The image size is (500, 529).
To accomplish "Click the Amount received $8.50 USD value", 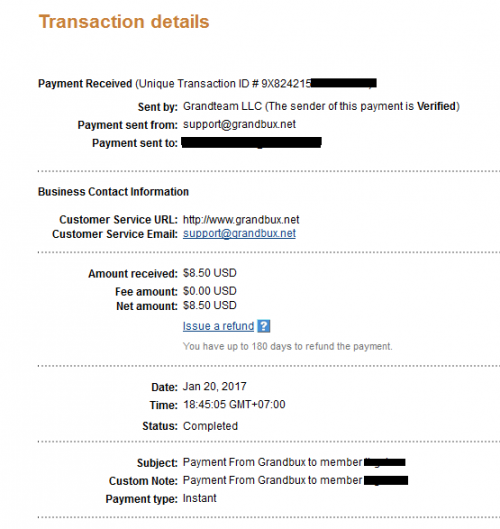I will click(x=210, y=273).
